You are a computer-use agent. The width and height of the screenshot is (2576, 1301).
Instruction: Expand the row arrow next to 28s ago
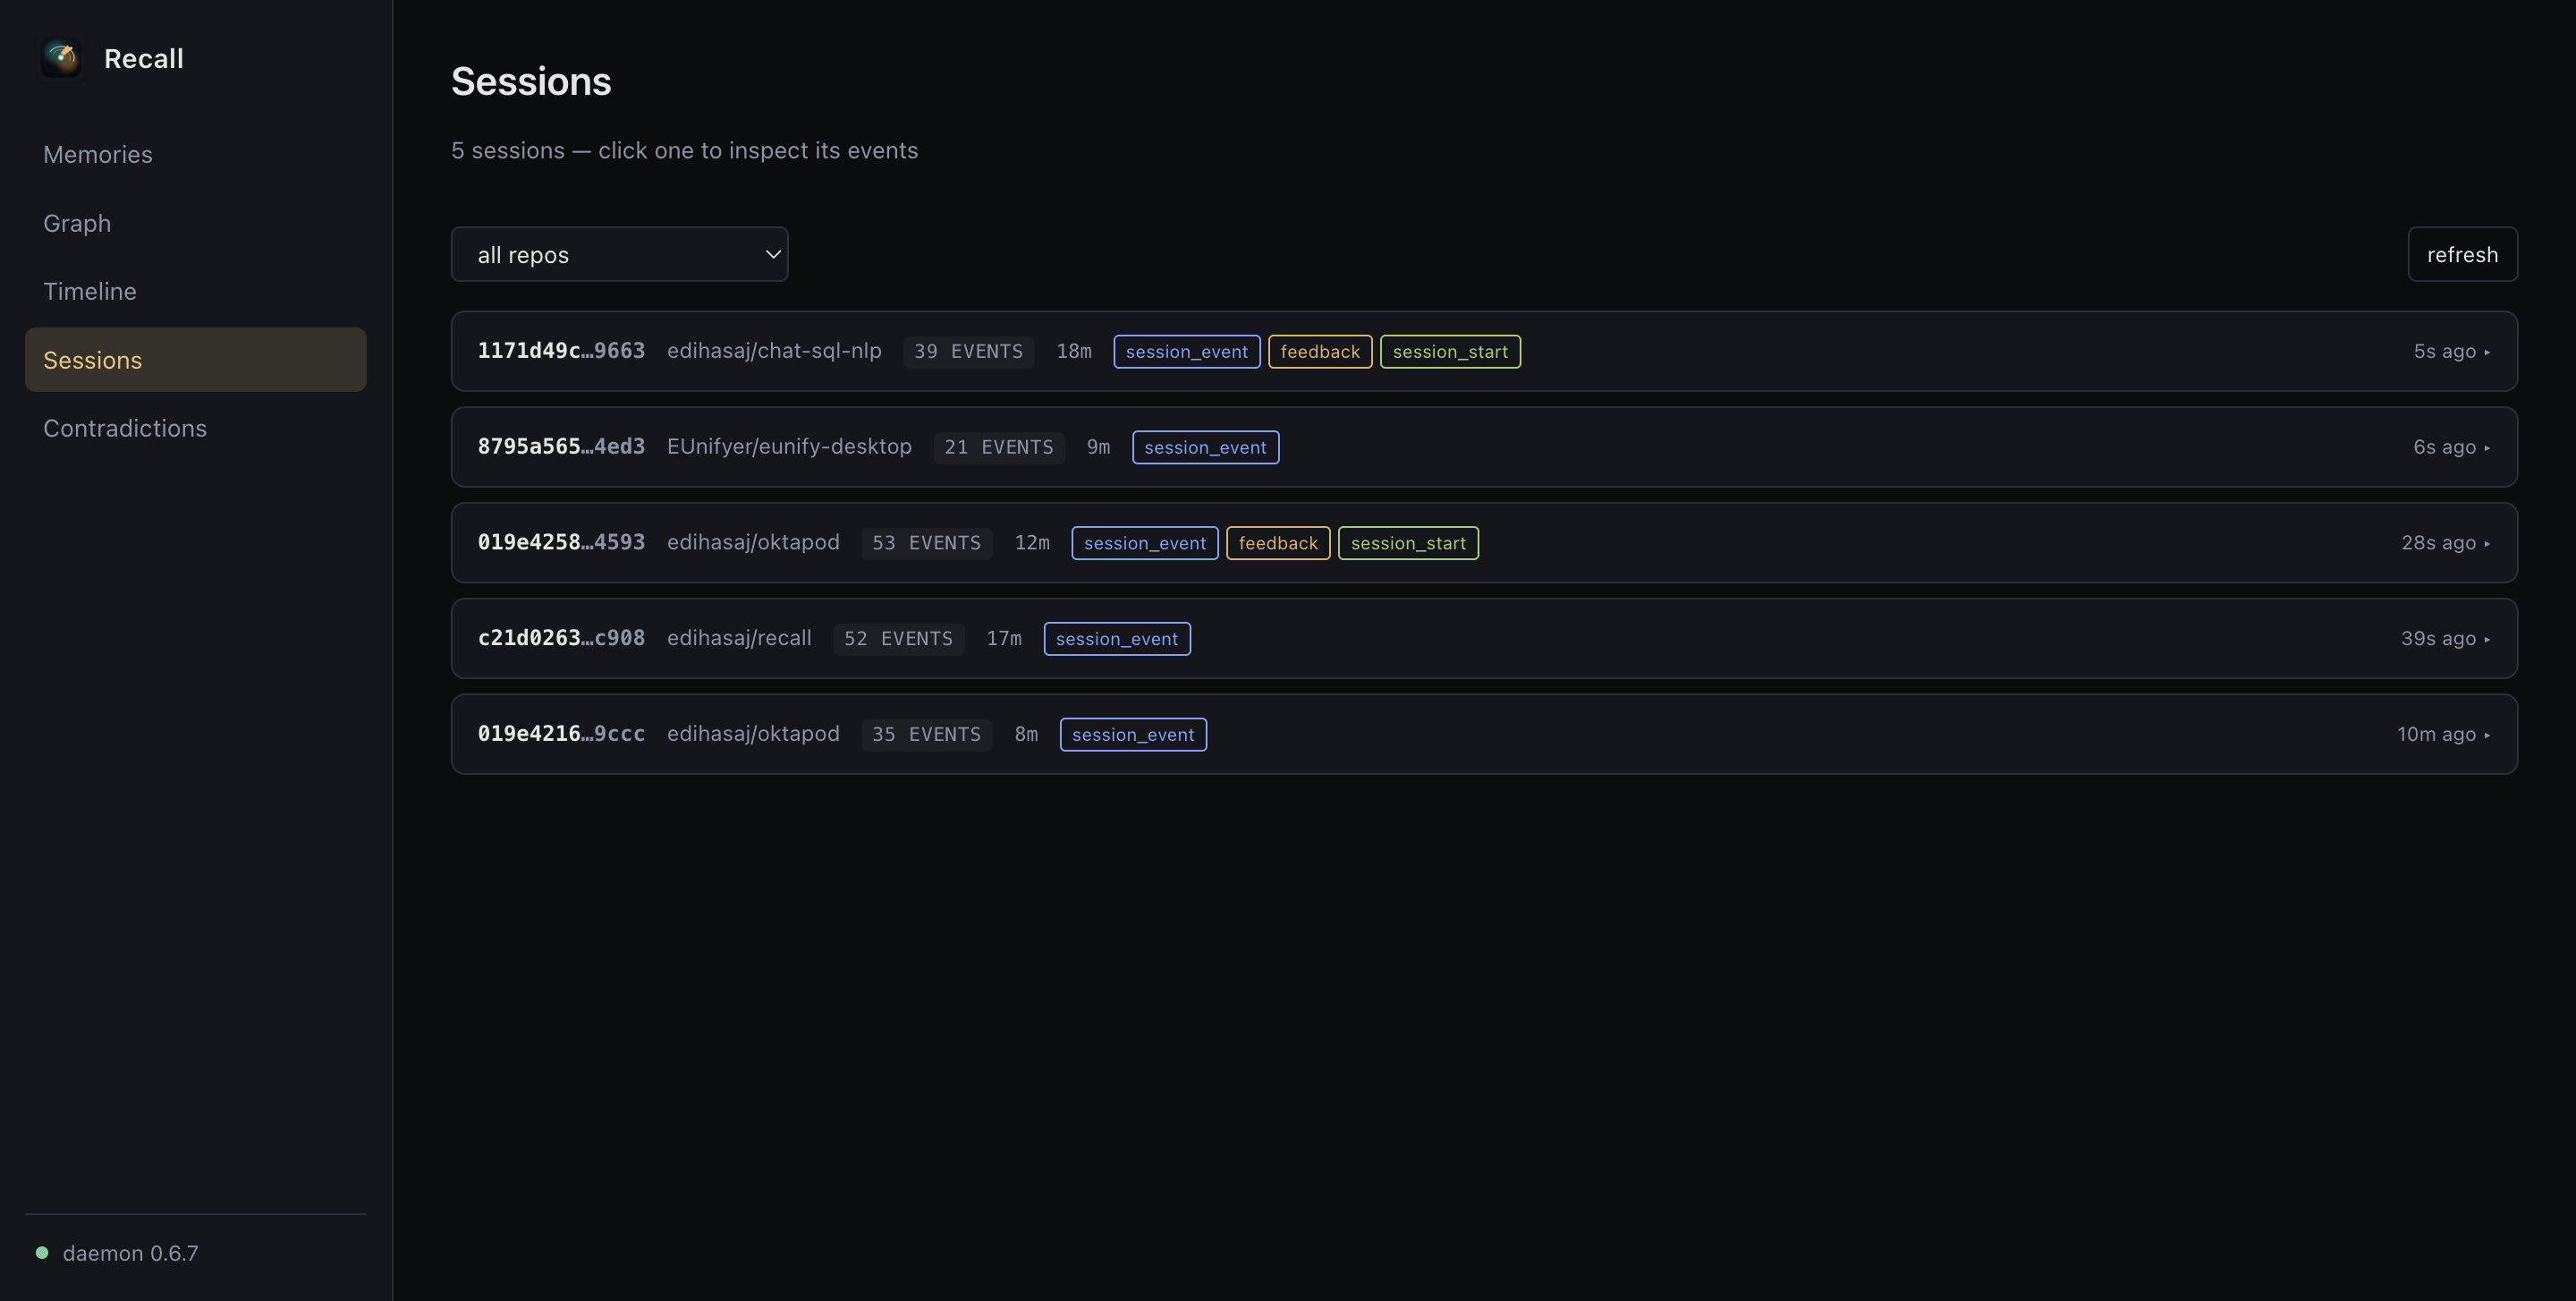(x=2487, y=544)
